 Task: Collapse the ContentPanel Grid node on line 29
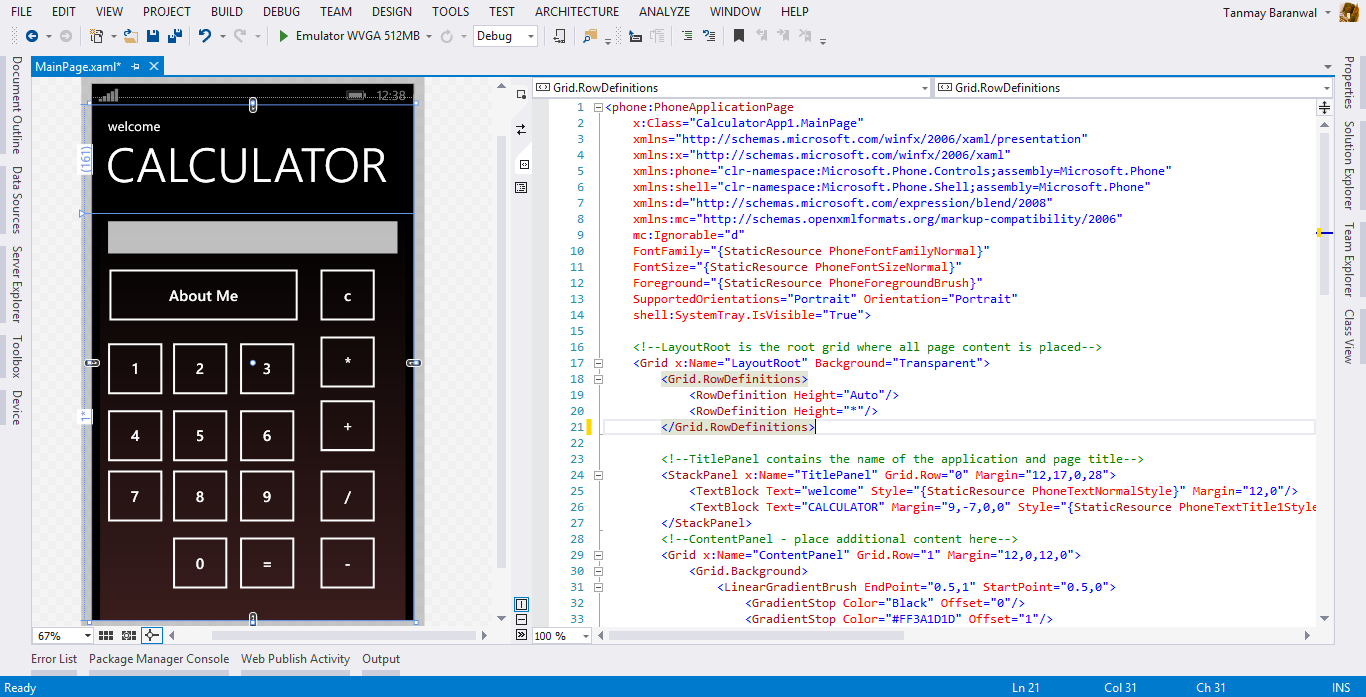pos(598,555)
